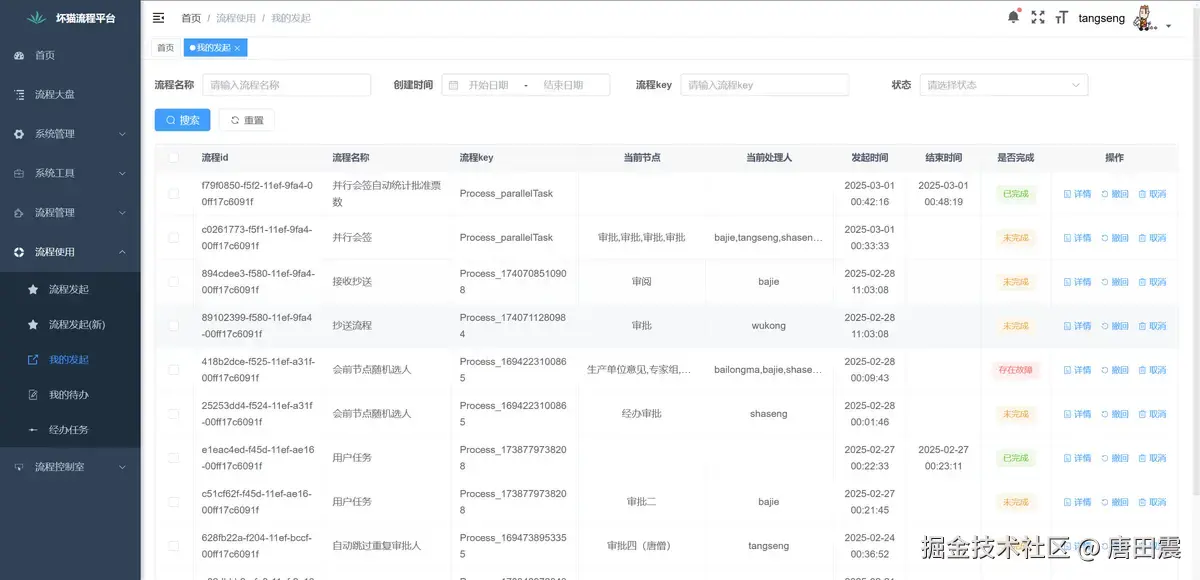
Task: Click 取消 for the row with id c0261773
Action: [x=1152, y=238]
